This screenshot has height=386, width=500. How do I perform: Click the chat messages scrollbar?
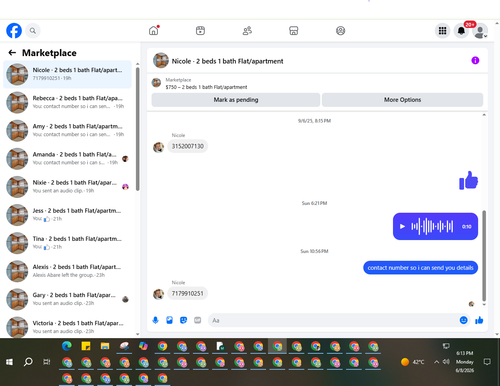click(x=484, y=256)
